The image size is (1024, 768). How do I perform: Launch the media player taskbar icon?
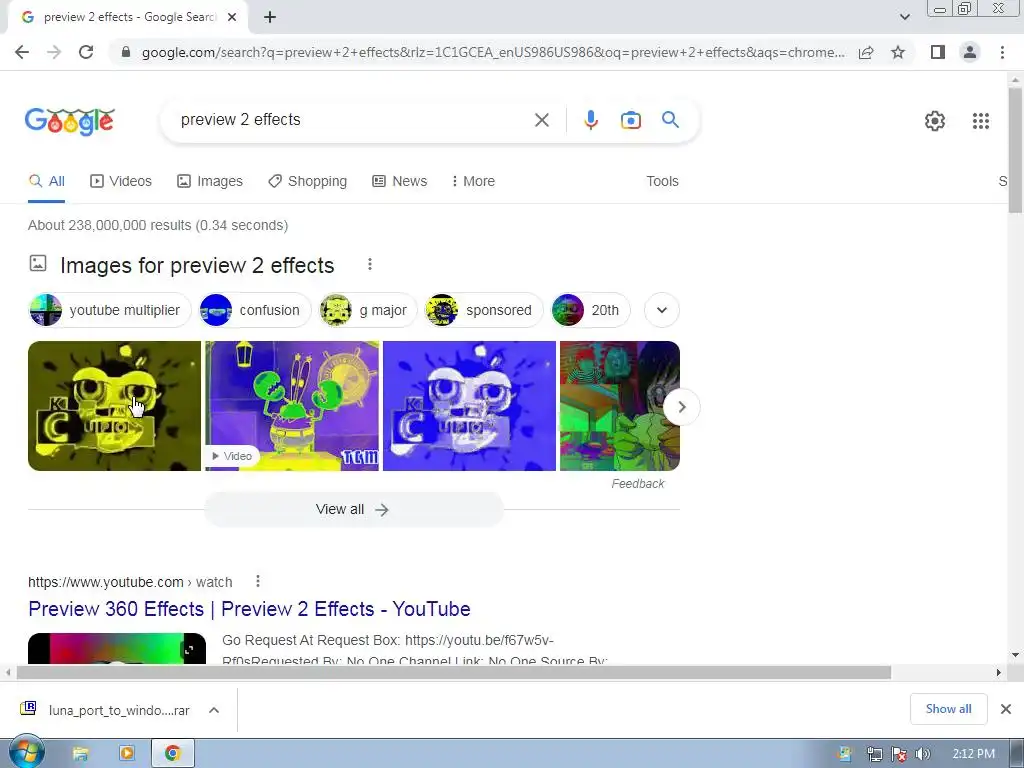point(126,754)
